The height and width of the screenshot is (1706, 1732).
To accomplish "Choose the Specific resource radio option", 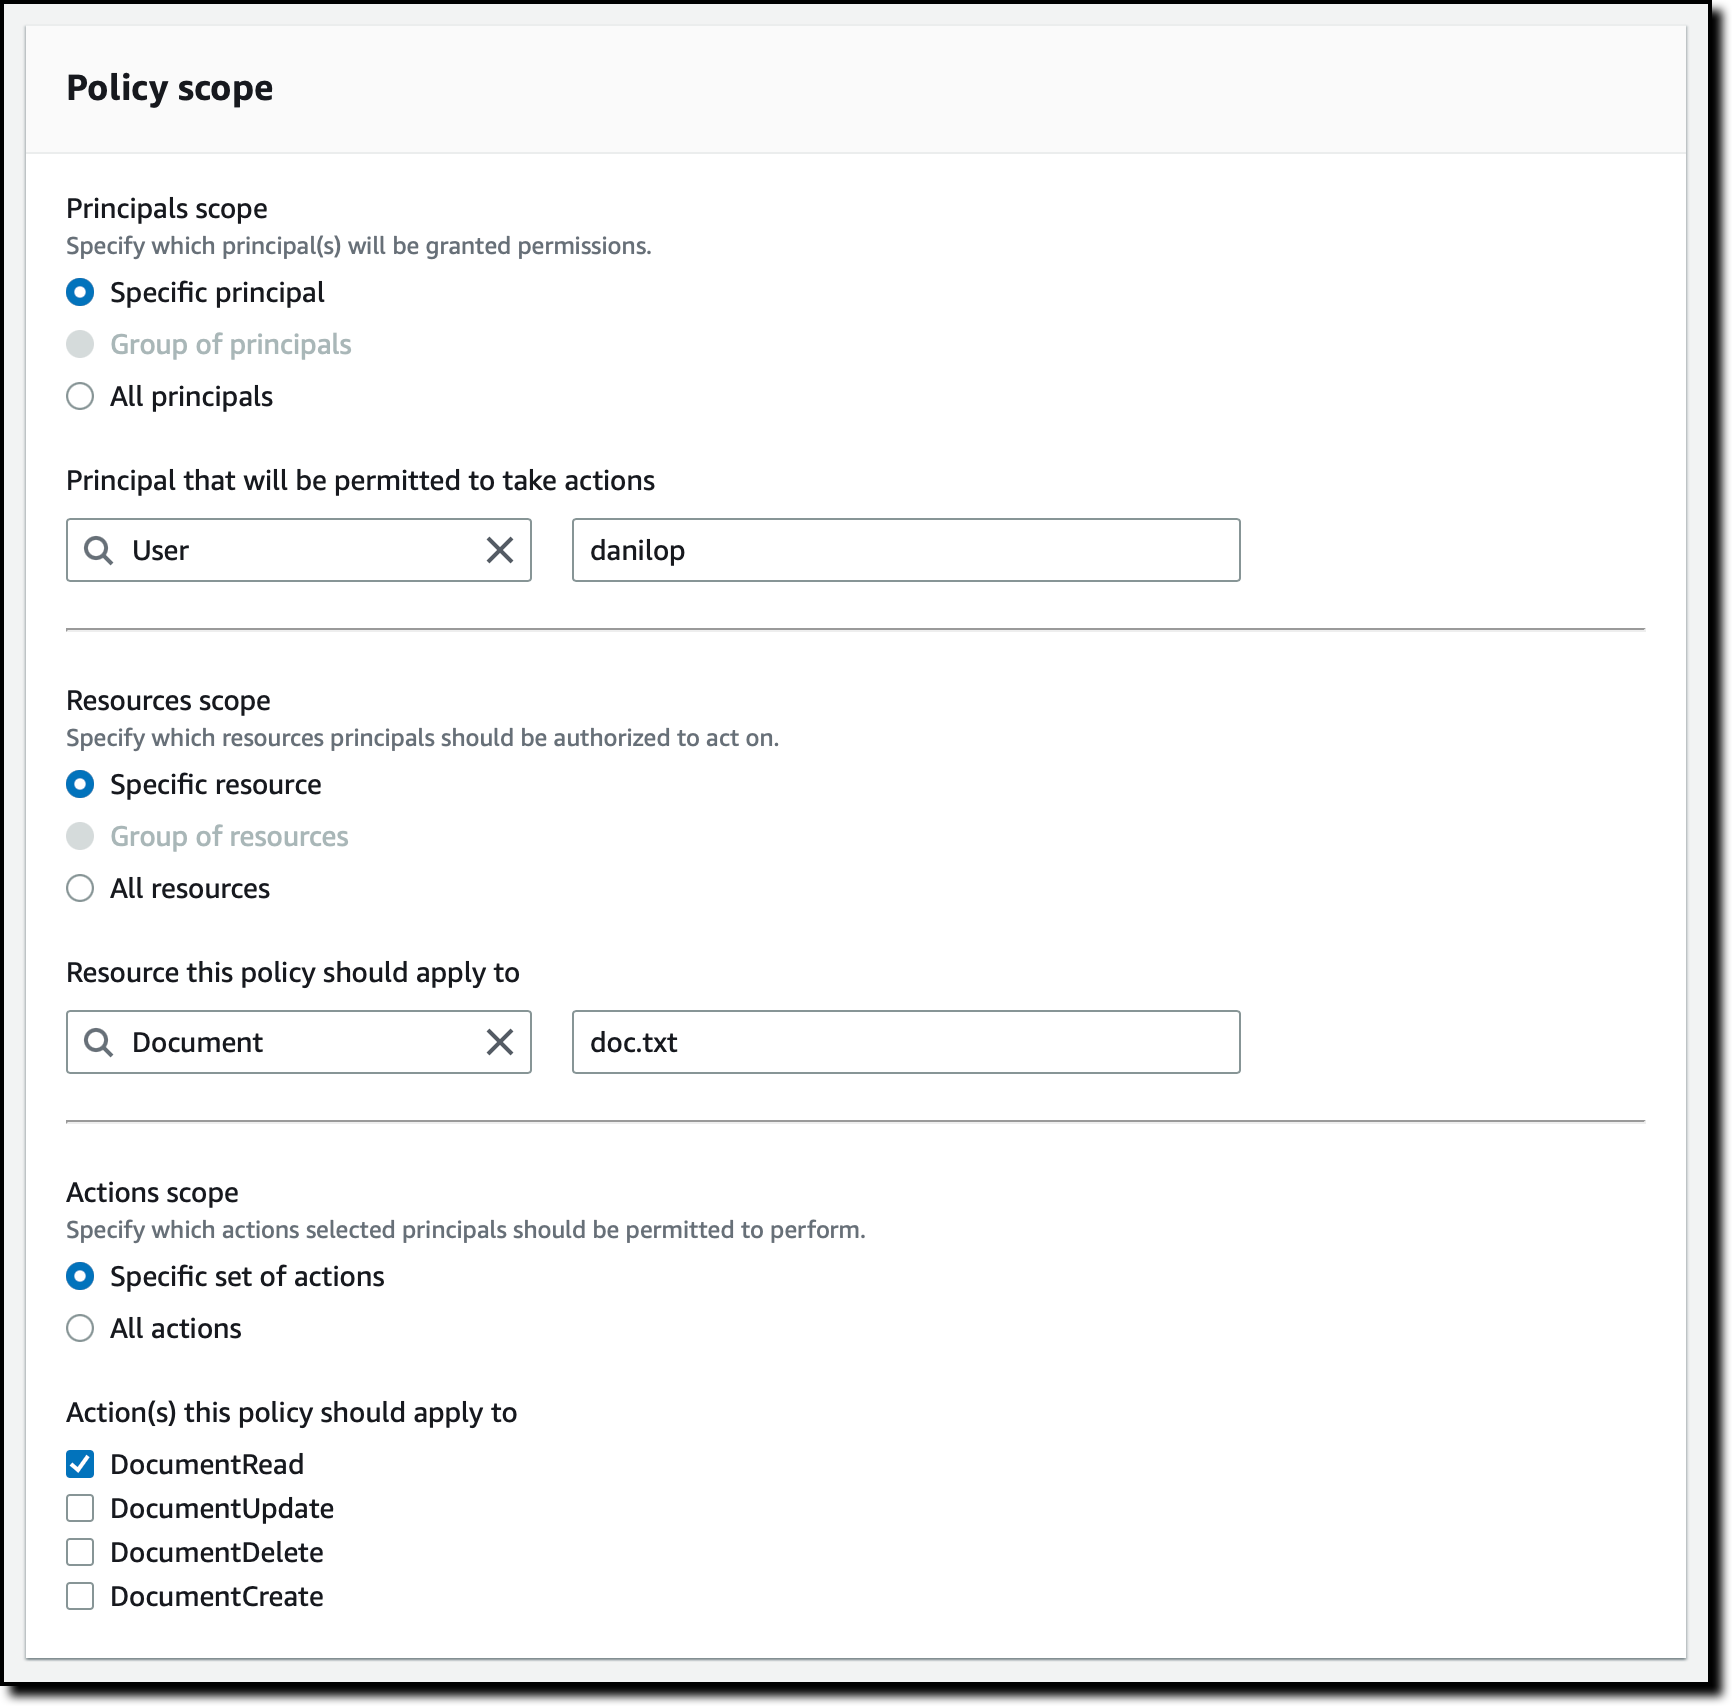I will tap(80, 784).
